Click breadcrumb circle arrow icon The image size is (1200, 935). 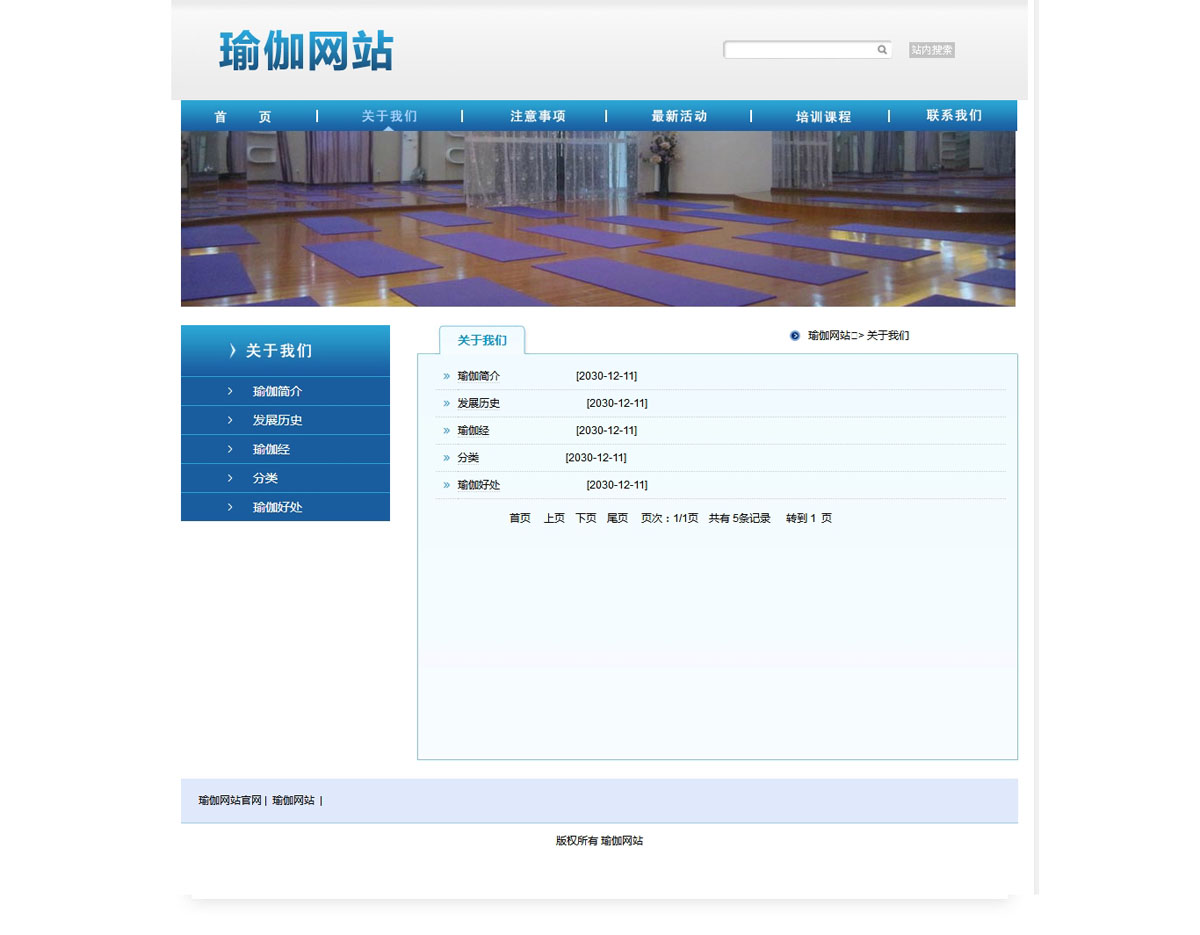tap(795, 336)
